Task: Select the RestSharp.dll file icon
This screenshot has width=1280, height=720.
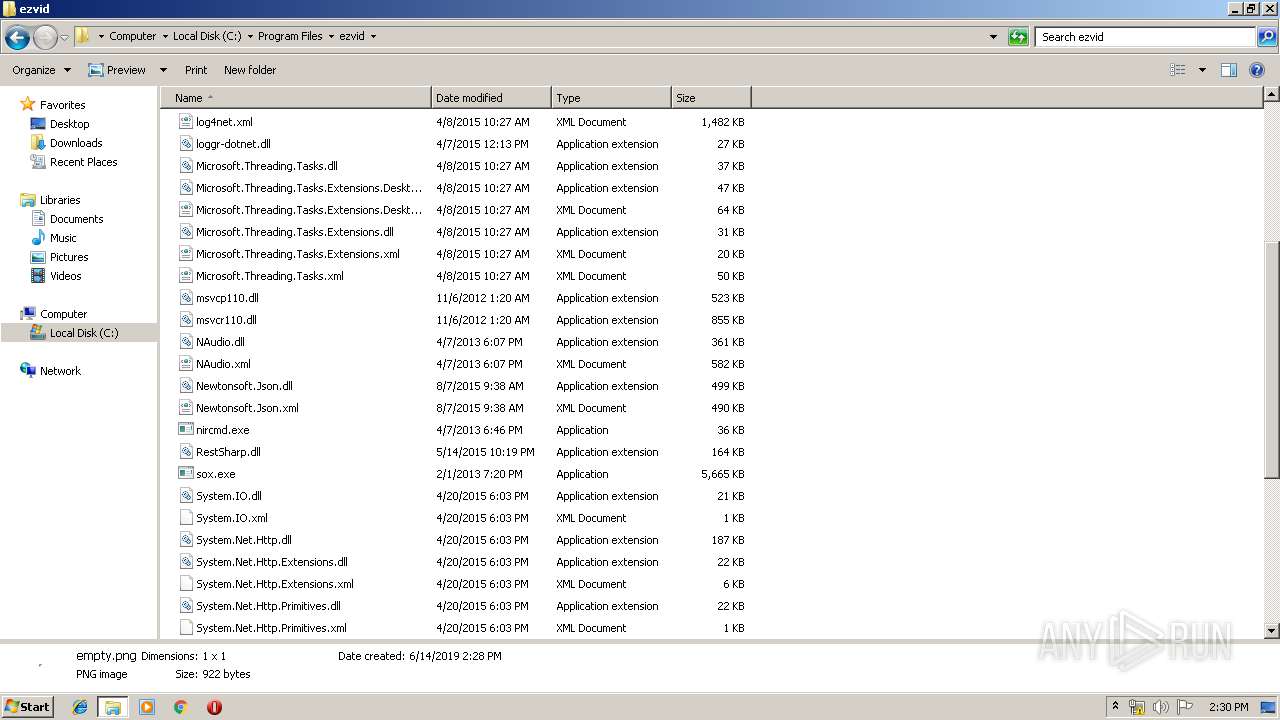Action: click(x=185, y=452)
